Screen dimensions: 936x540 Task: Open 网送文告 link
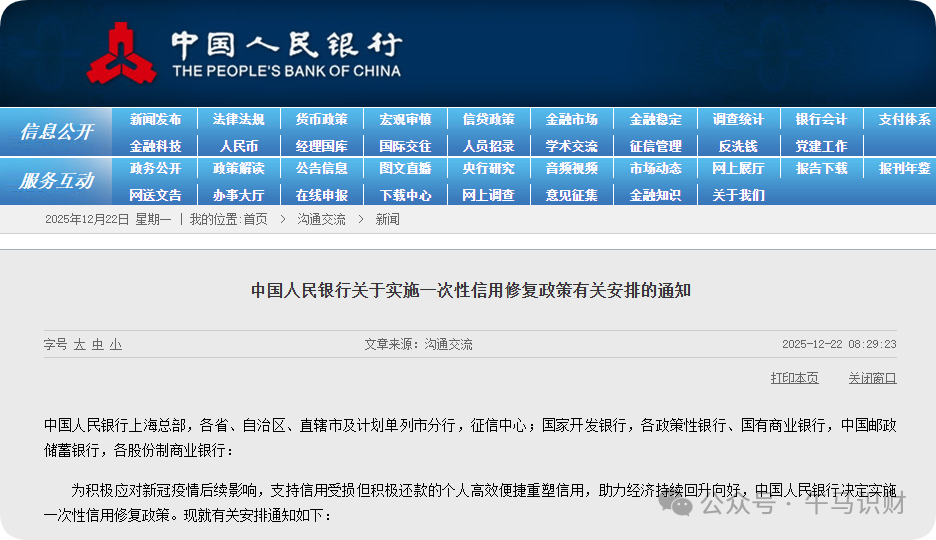click(x=155, y=195)
